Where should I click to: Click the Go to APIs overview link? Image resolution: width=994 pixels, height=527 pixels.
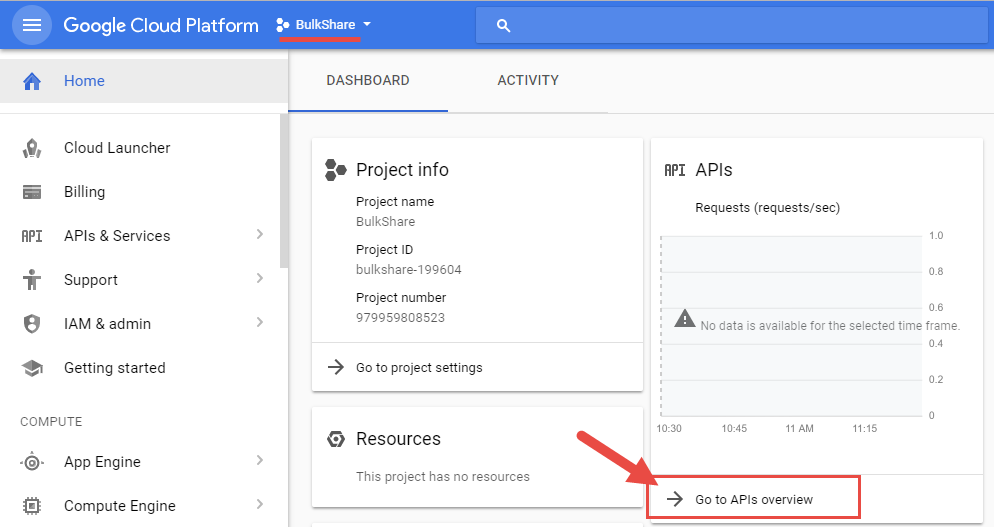754,500
